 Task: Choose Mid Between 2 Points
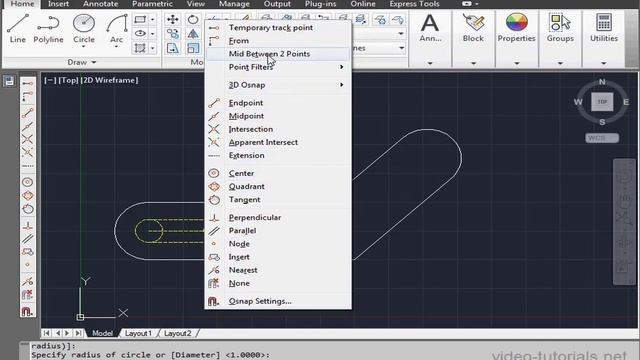tap(278, 54)
